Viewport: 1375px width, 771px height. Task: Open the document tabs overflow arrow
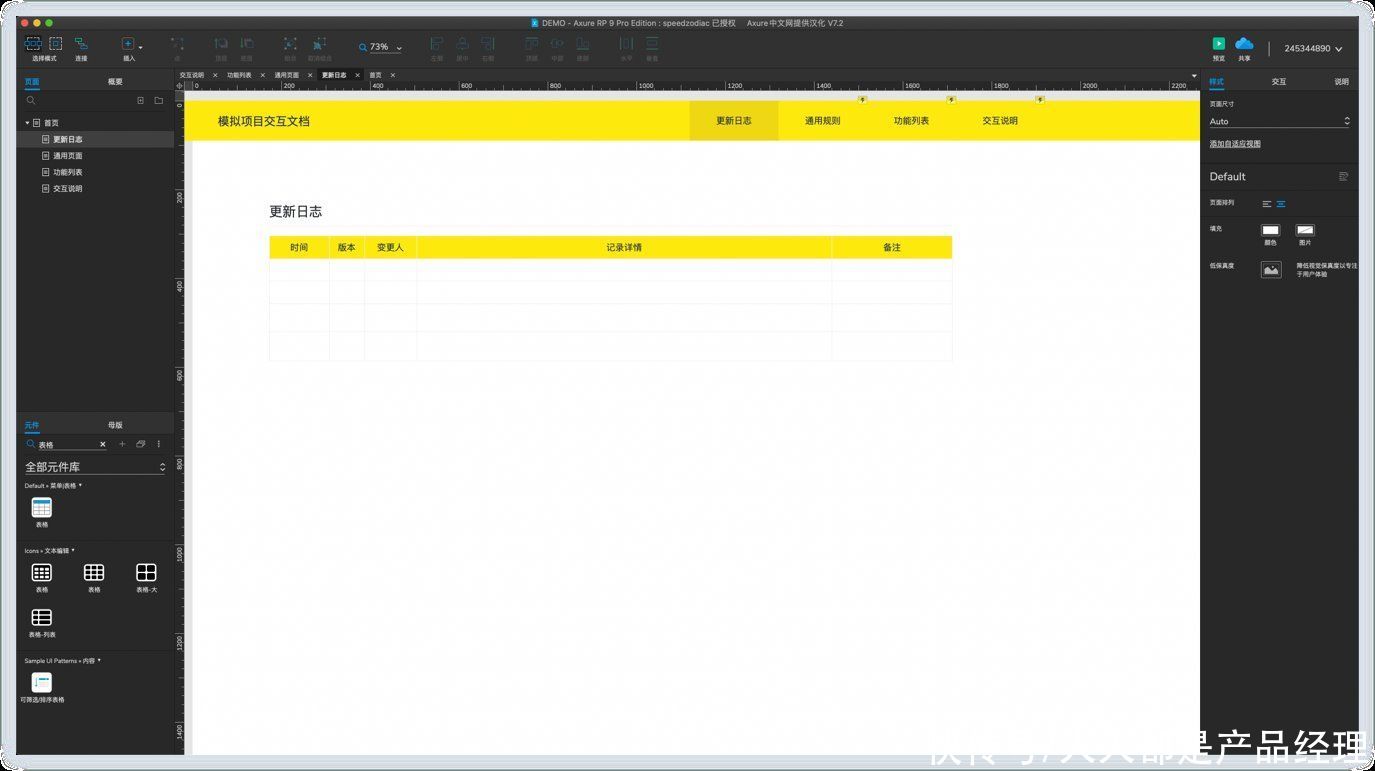[x=1194, y=76]
